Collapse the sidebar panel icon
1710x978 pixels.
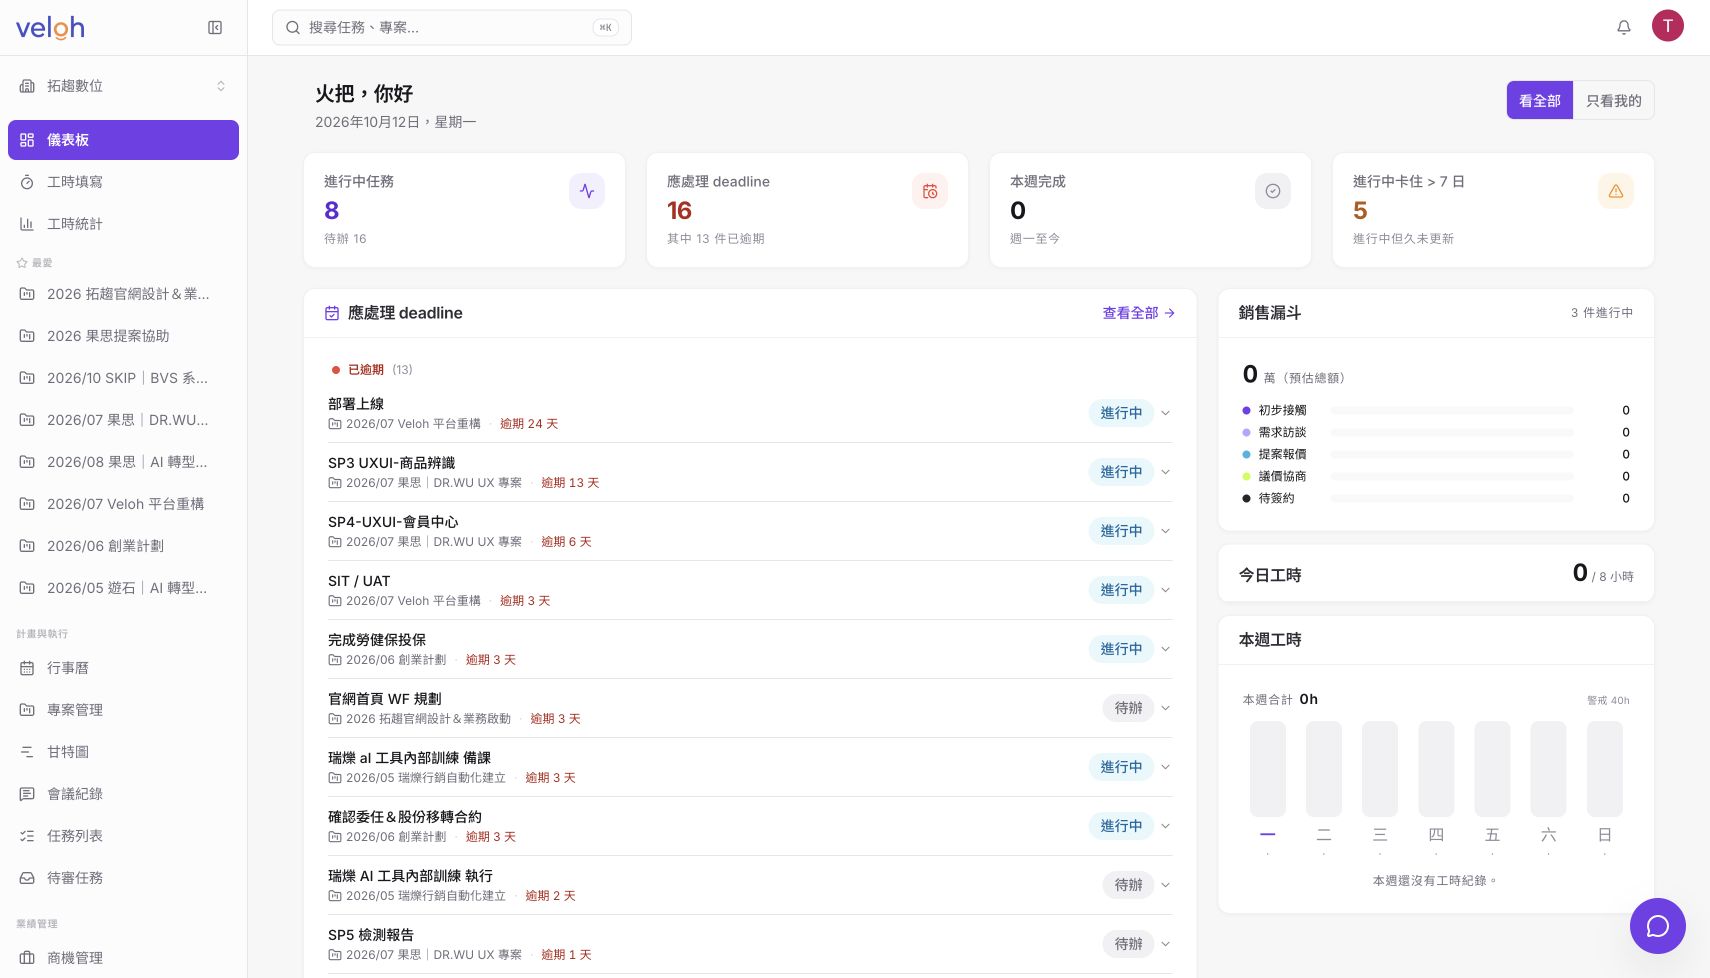pyautogui.click(x=215, y=28)
